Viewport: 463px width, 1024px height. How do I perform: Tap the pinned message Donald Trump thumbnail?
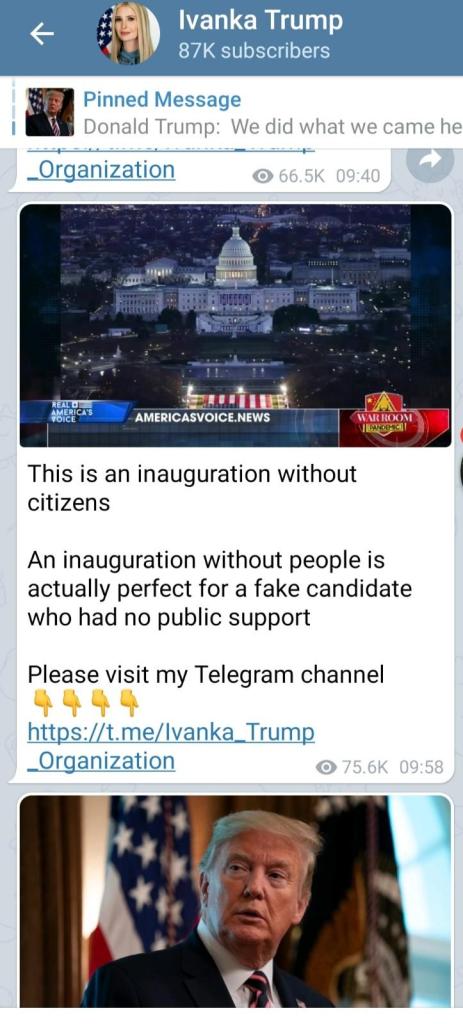pyautogui.click(x=50, y=112)
